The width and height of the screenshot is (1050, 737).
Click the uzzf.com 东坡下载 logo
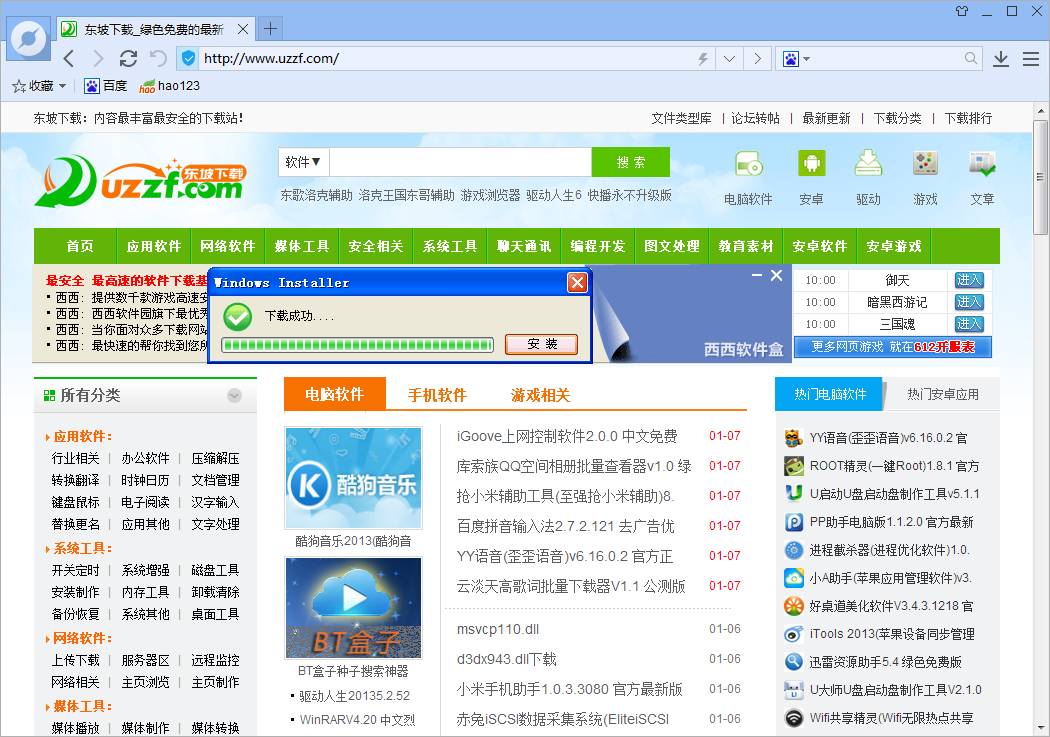[141, 181]
